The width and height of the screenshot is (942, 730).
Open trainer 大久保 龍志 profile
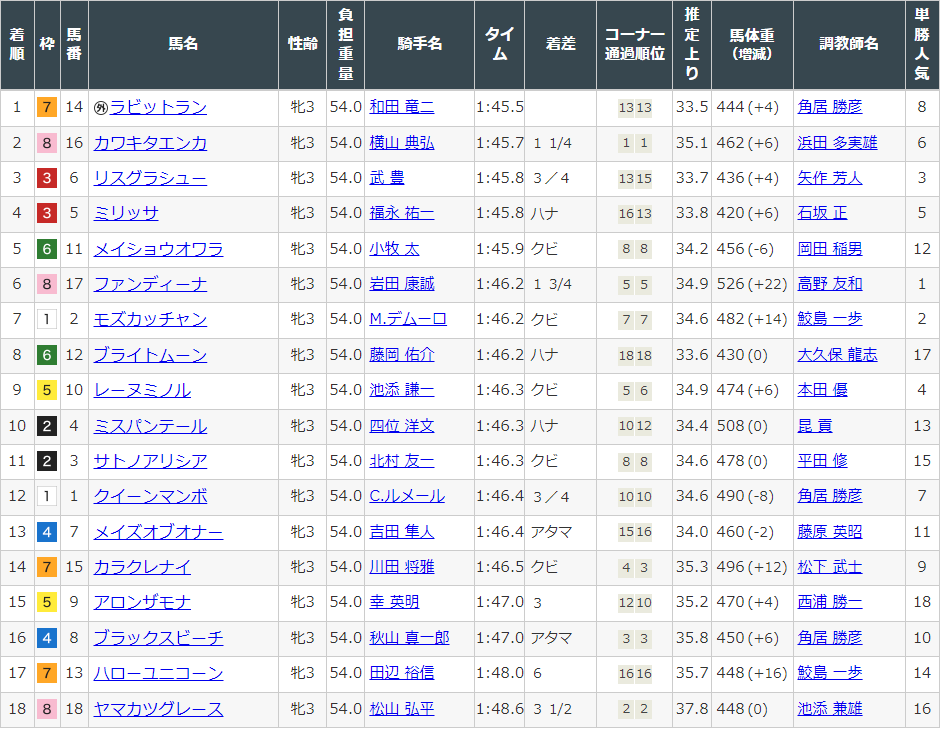[x=837, y=354]
